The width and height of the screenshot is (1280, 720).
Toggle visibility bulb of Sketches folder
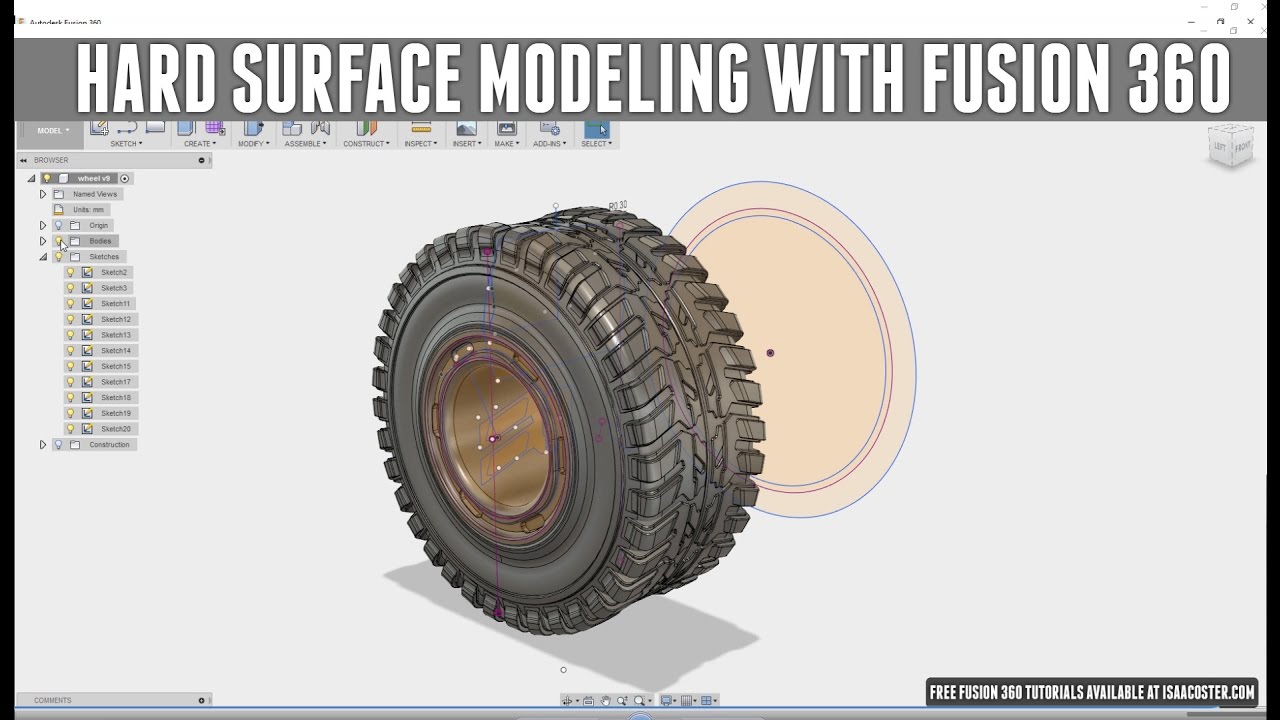(x=58, y=257)
